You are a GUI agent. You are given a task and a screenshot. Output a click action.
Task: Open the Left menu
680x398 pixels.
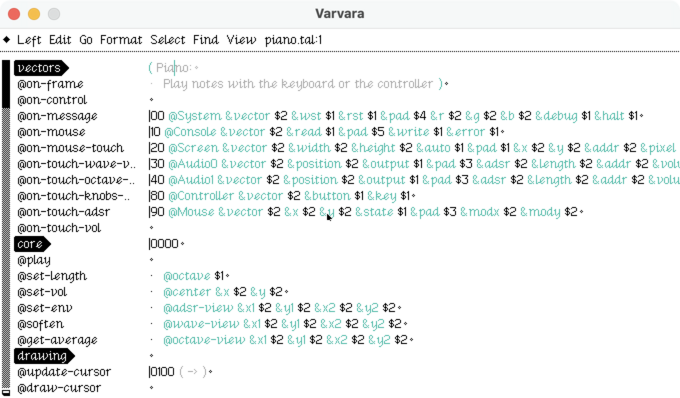tap(29, 40)
